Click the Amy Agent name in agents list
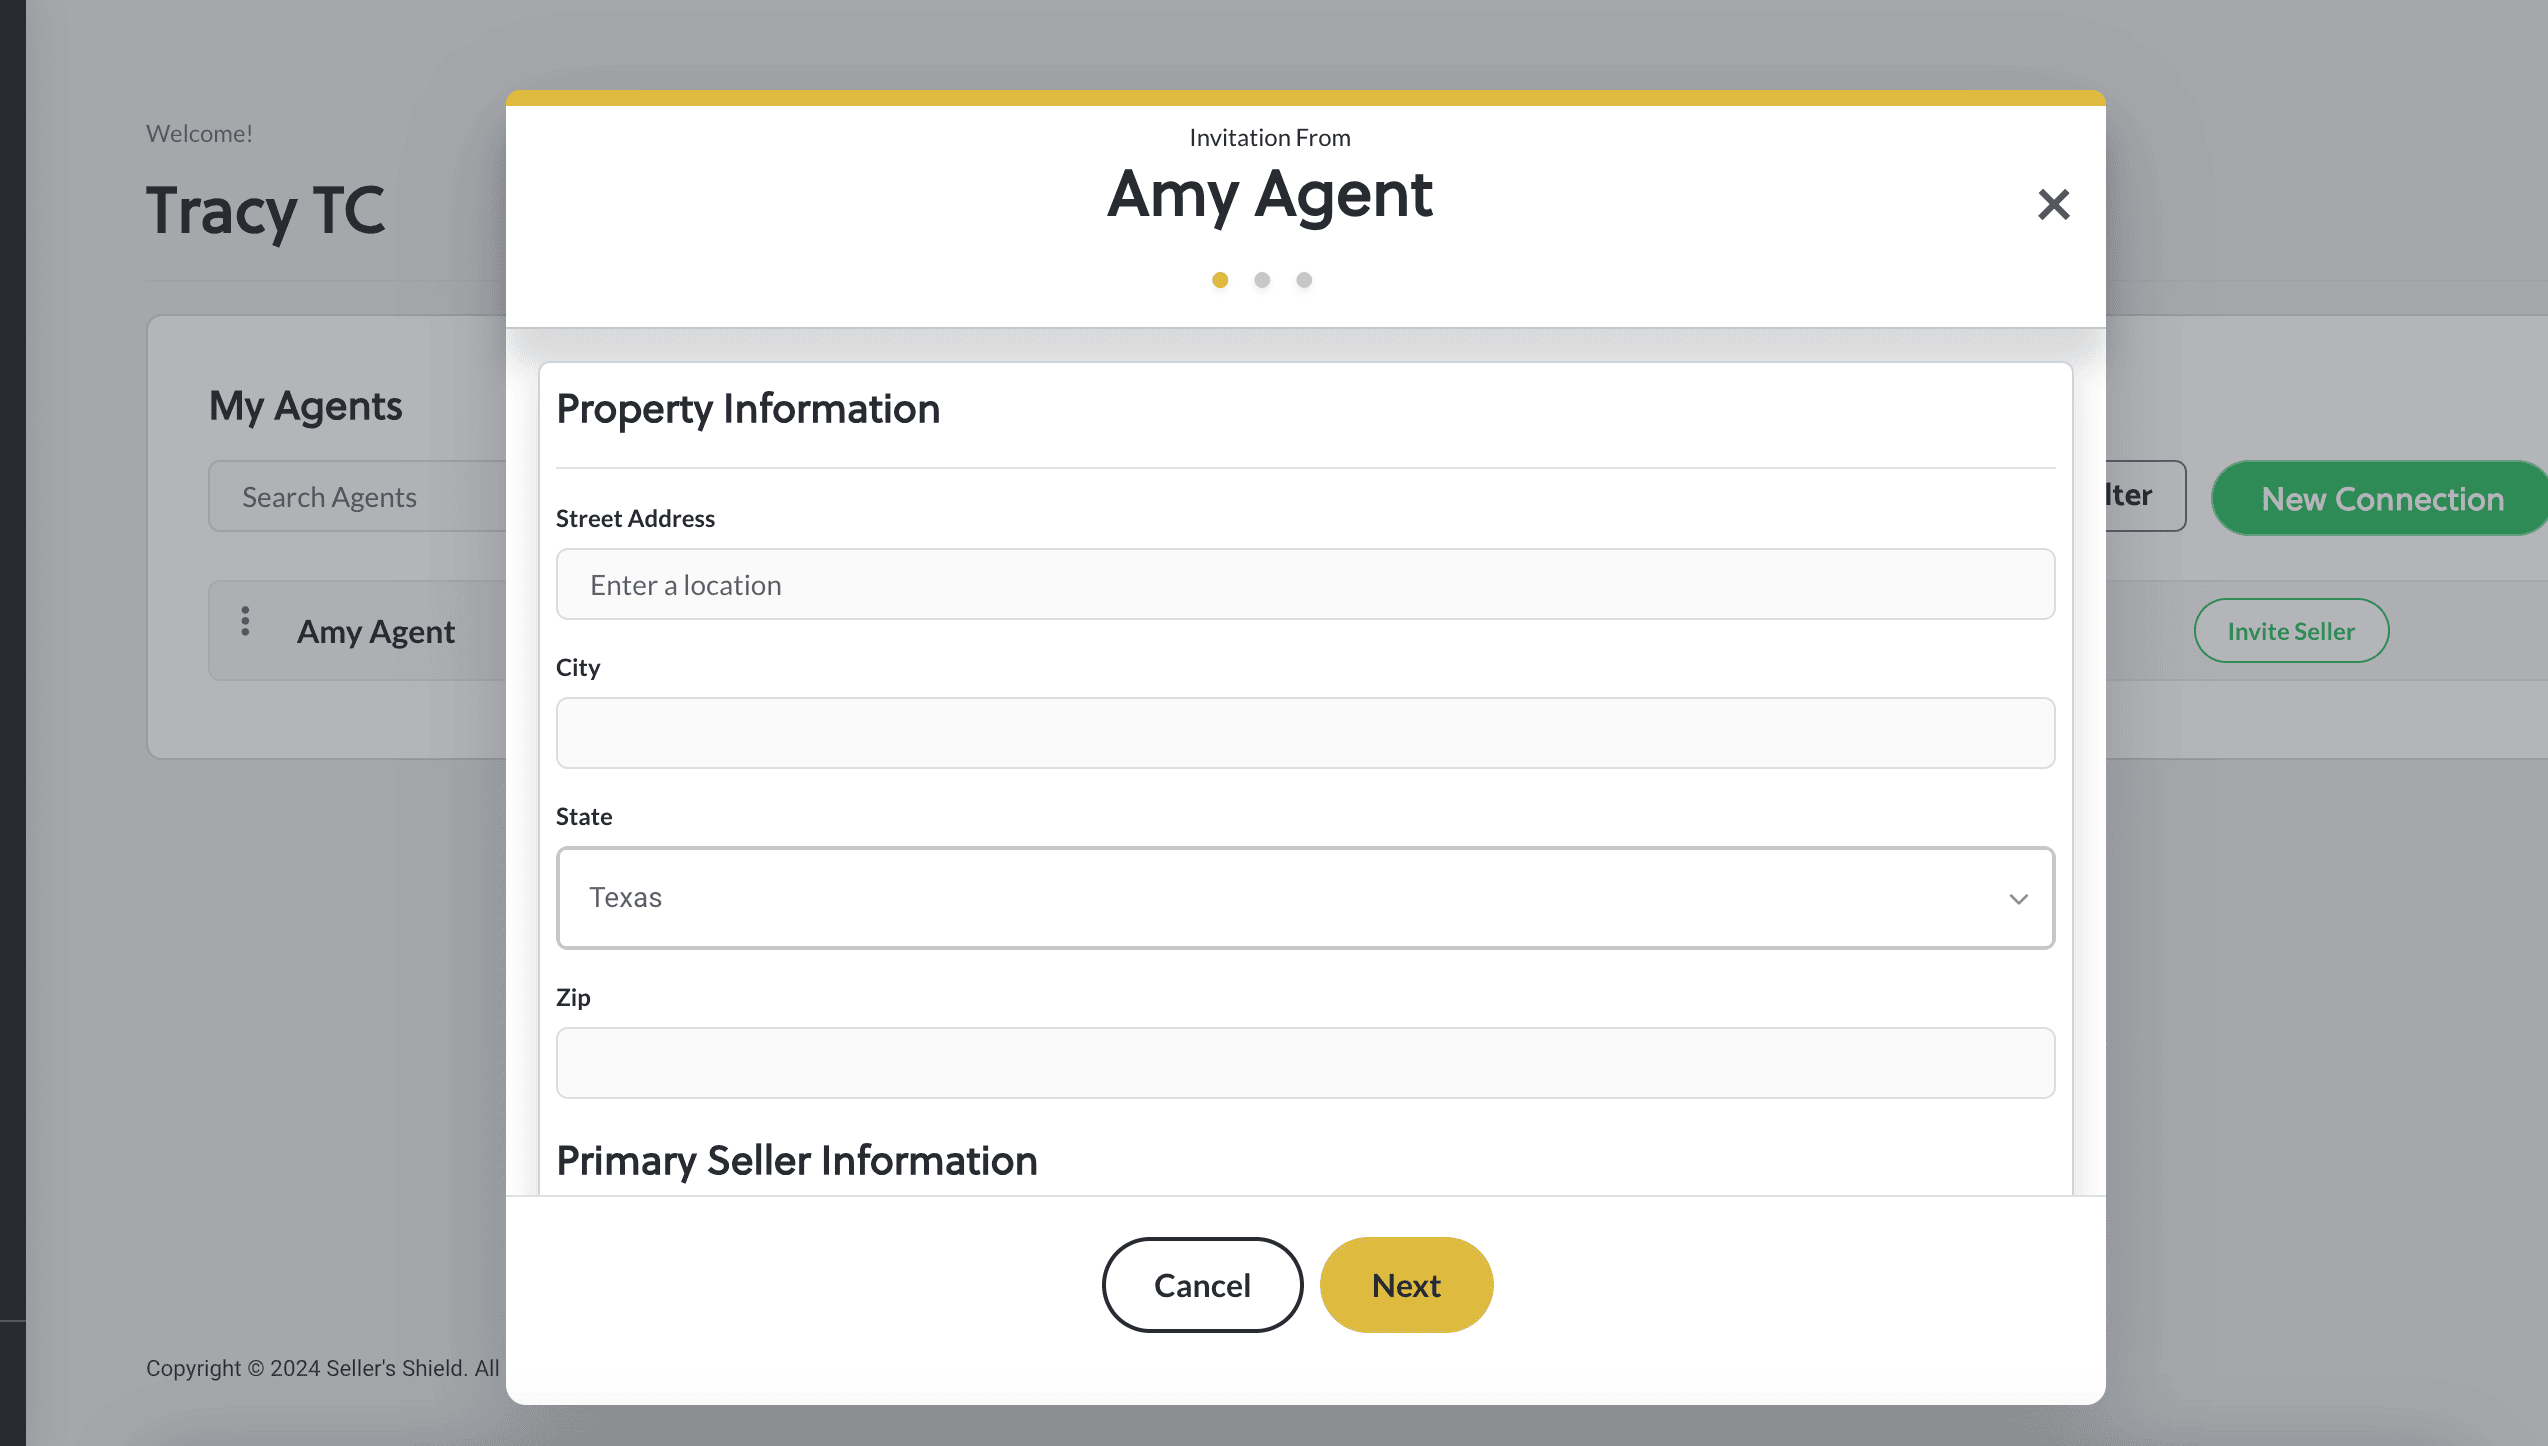 click(x=375, y=632)
